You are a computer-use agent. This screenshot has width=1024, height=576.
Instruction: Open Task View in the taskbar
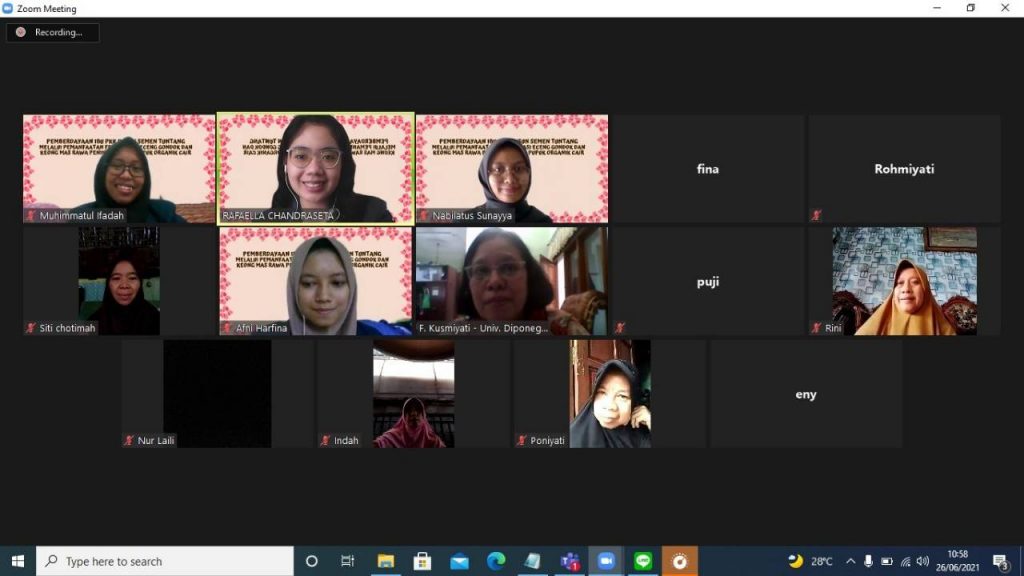[x=347, y=561]
